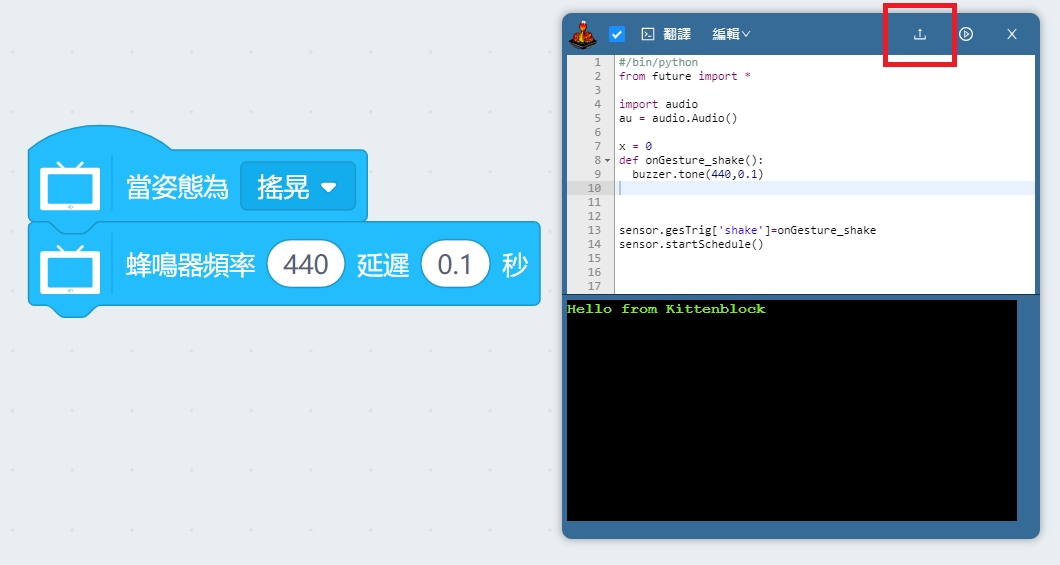Screen dimensions: 1060x565
Task: Toggle the blue checkbox in code panel header
Action: pyautogui.click(x=617, y=34)
